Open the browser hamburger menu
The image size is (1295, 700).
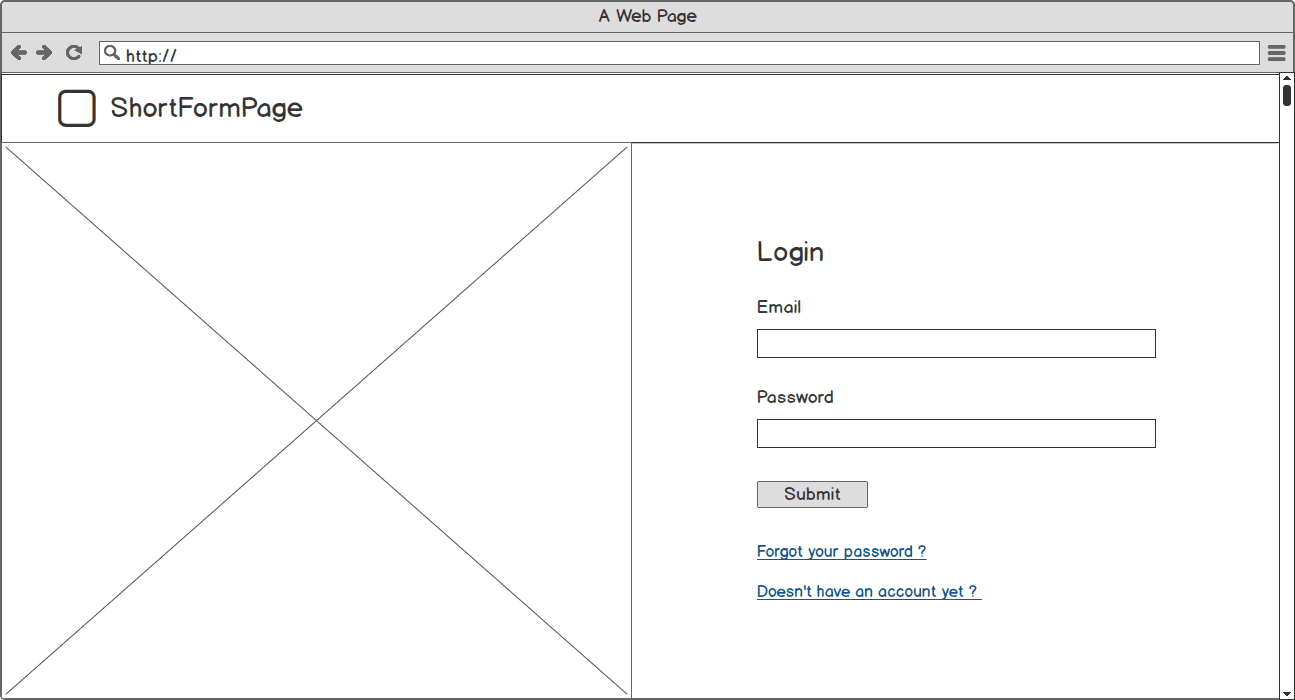(x=1276, y=53)
